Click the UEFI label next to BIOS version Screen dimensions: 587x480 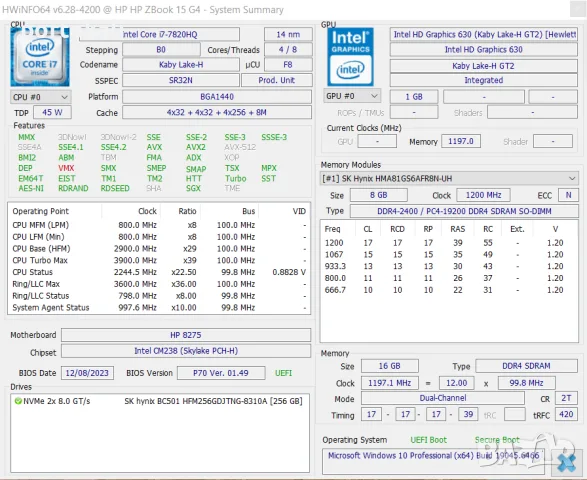point(283,373)
